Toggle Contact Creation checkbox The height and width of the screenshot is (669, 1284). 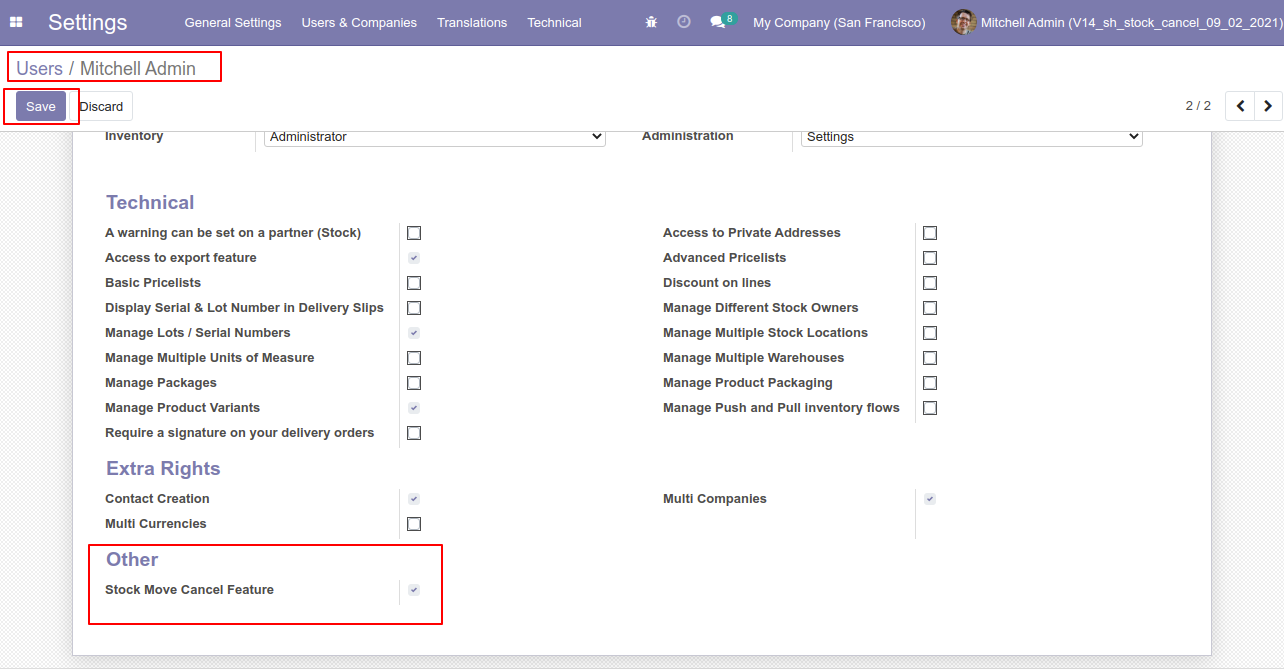pos(414,499)
